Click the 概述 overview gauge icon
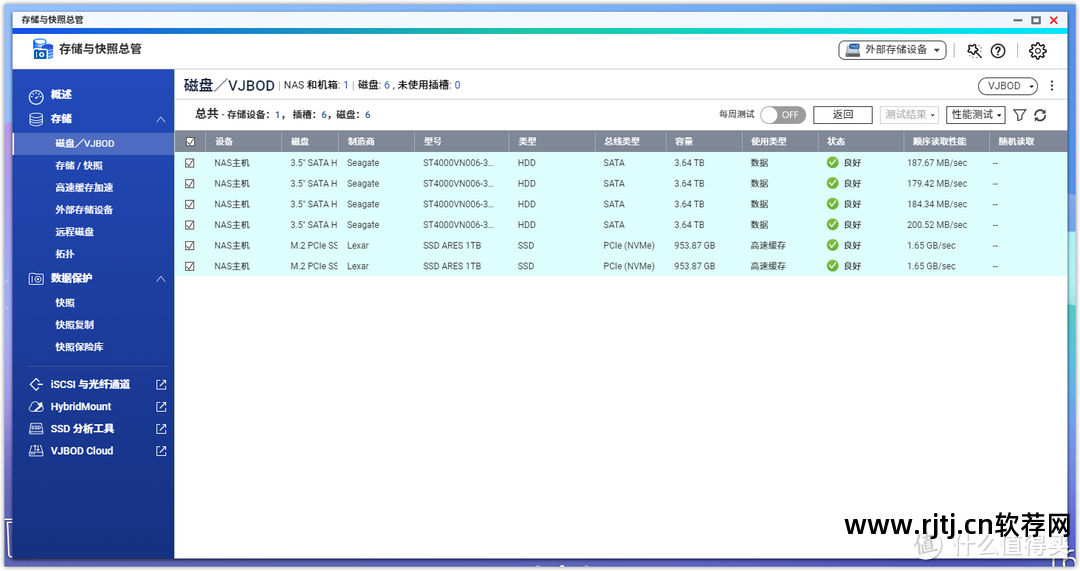This screenshot has height=571, width=1080. click(36, 96)
